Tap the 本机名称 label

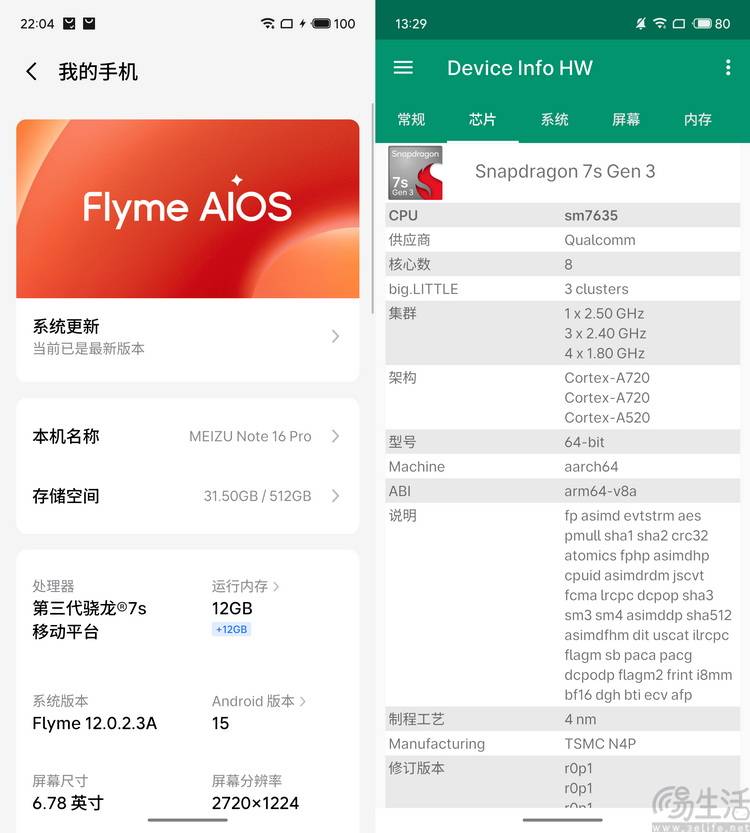click(x=66, y=436)
